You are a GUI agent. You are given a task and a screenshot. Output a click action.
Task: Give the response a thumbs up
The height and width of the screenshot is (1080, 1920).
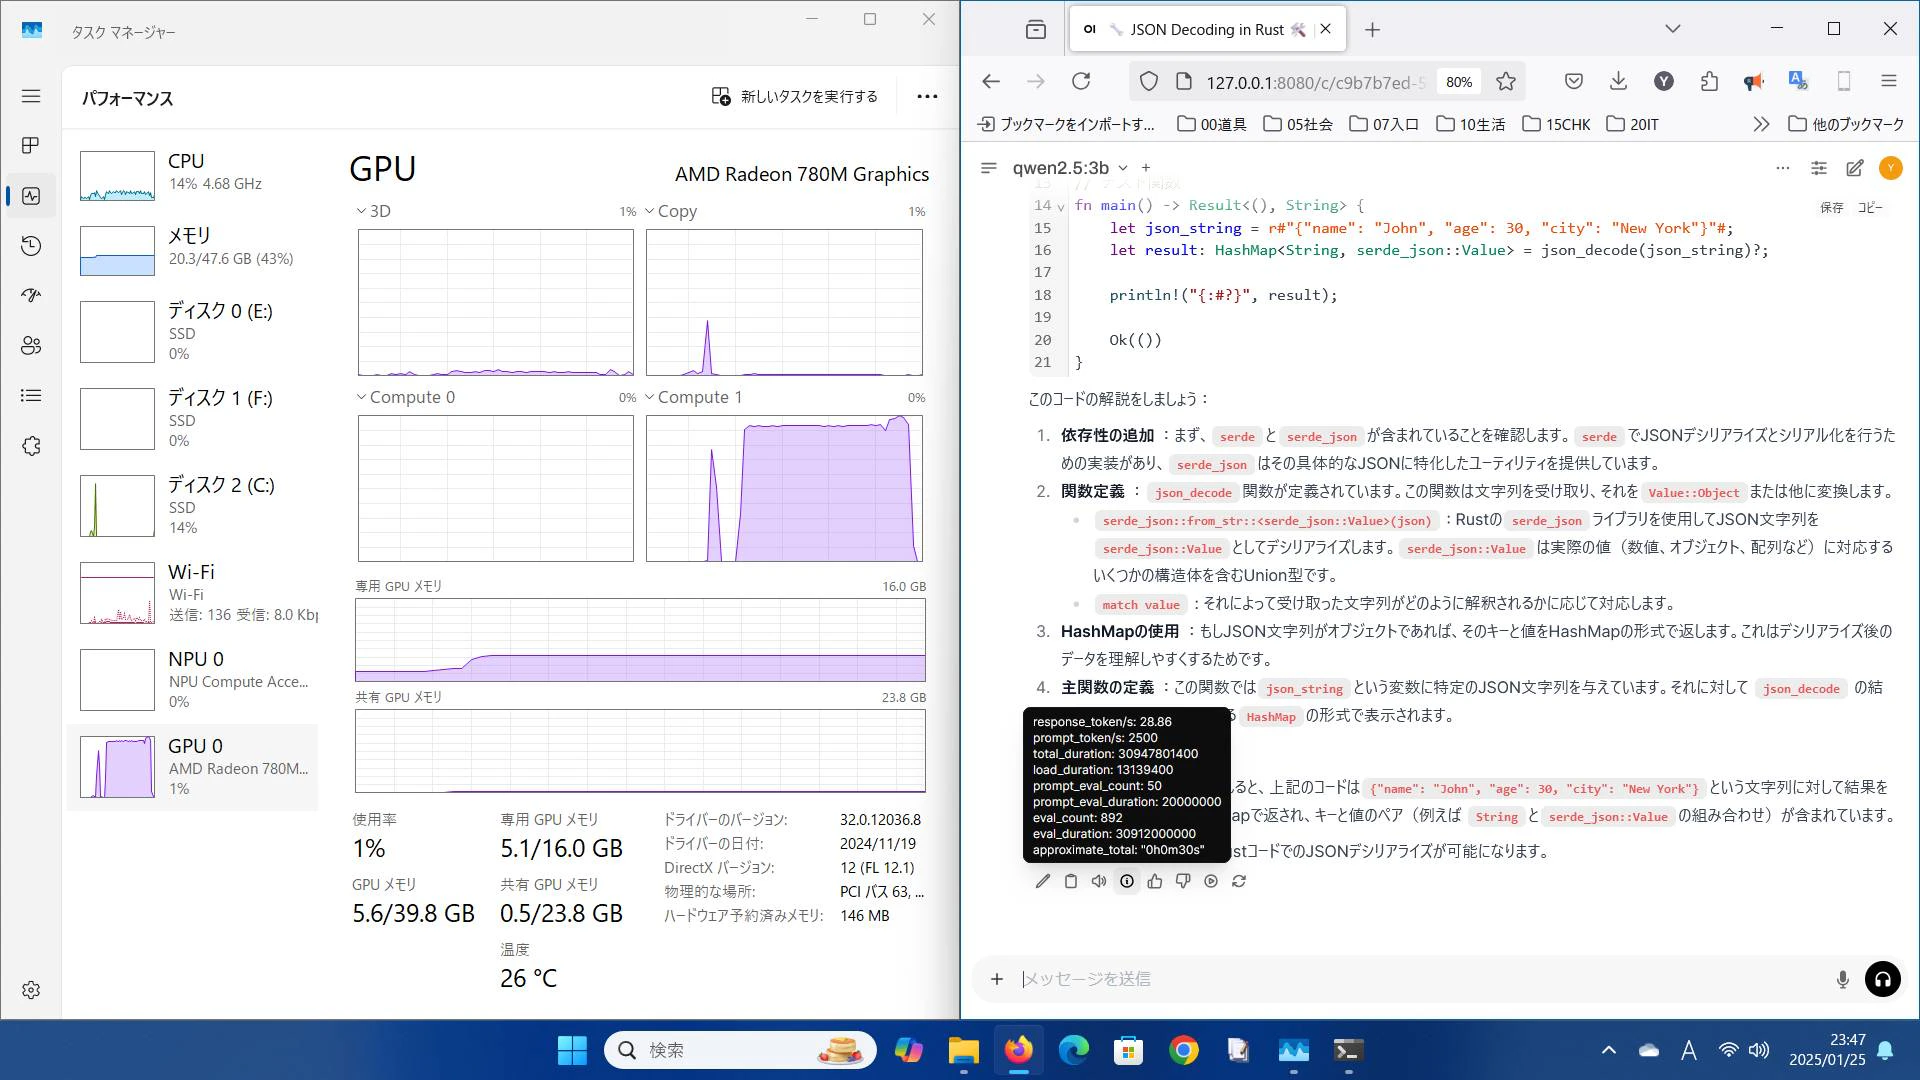click(1155, 881)
